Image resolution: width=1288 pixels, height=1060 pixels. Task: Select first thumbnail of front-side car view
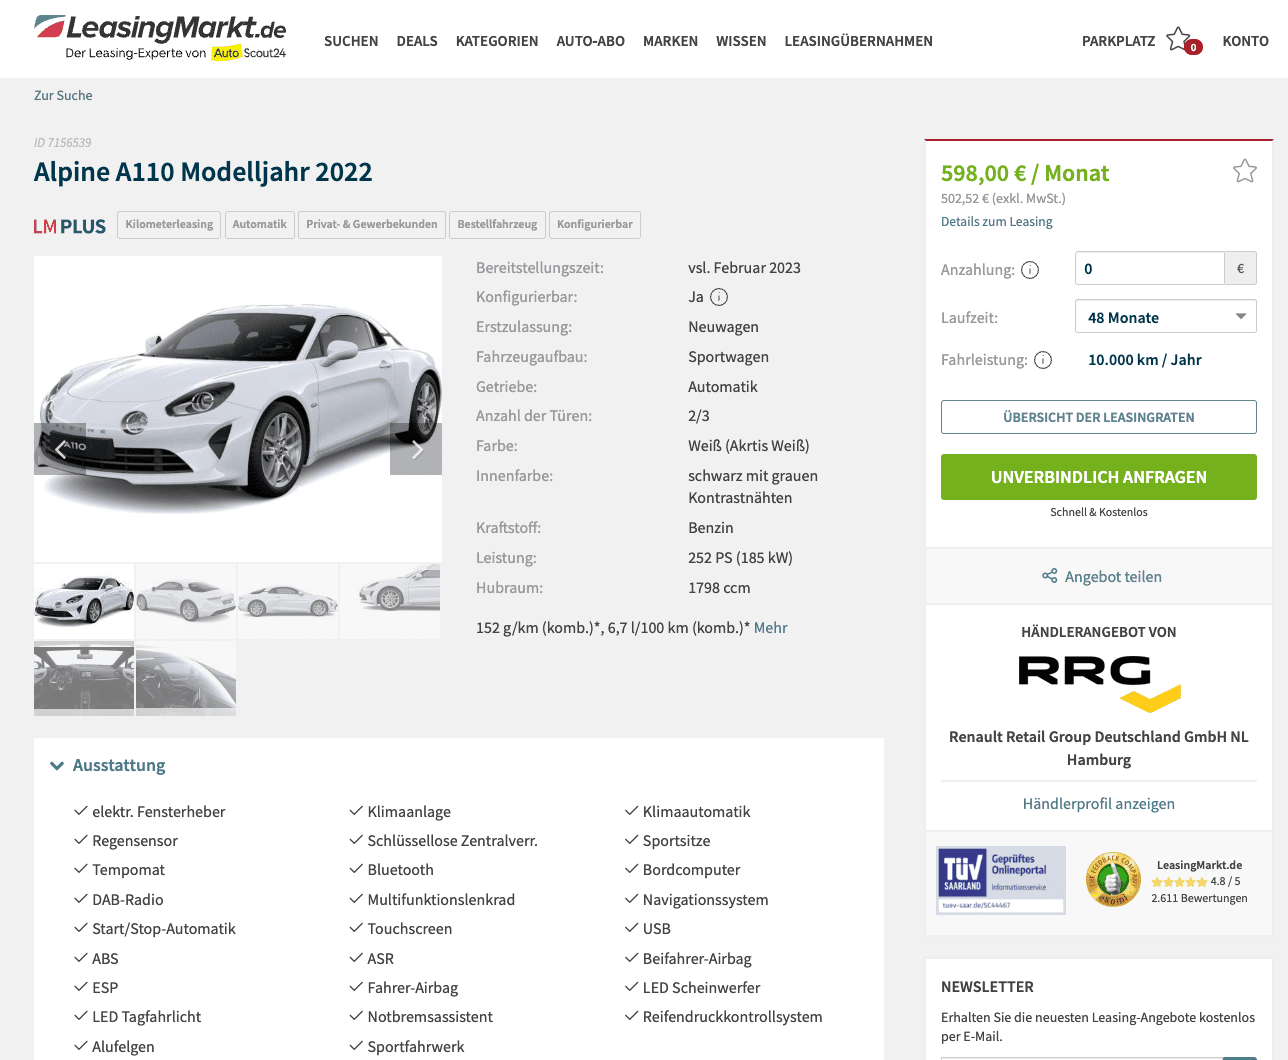click(84, 601)
